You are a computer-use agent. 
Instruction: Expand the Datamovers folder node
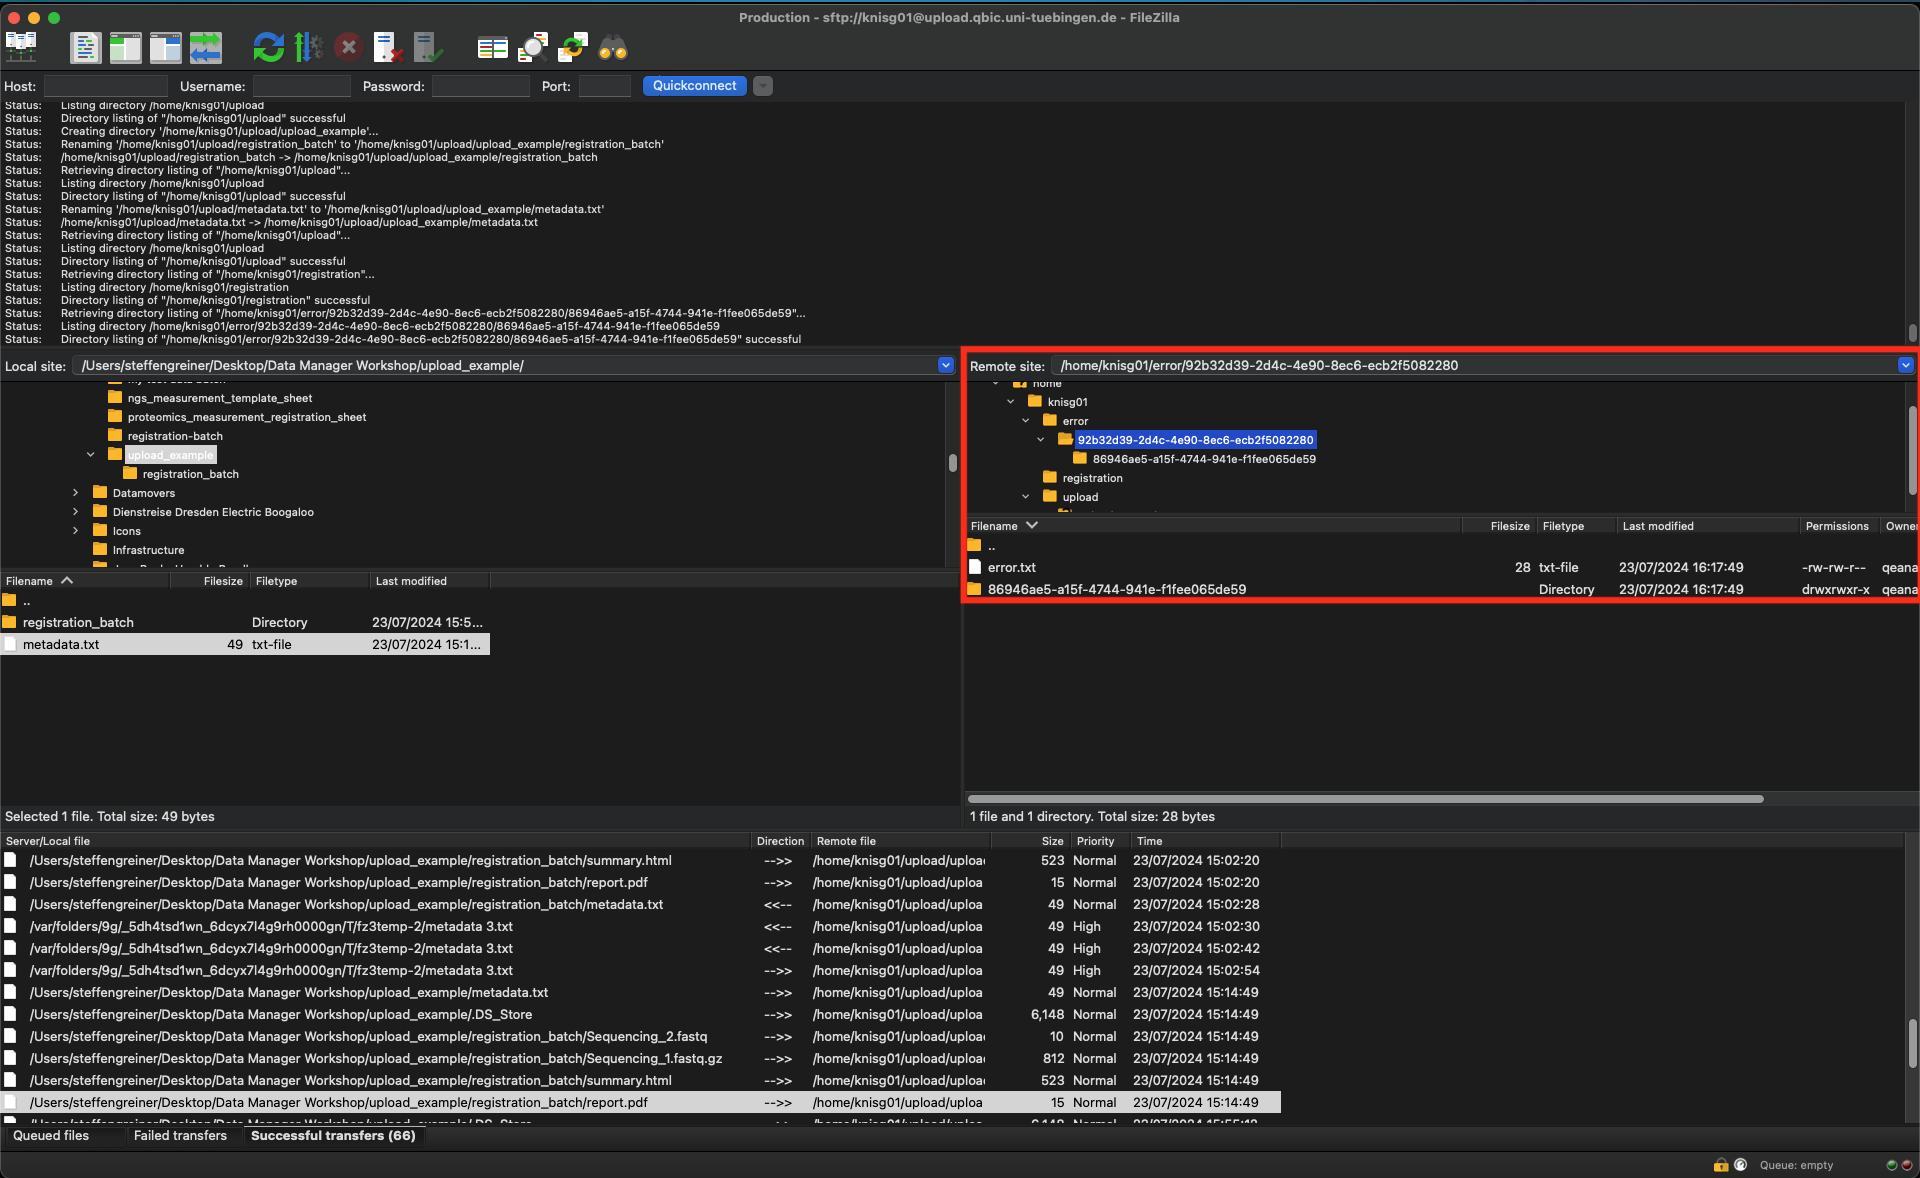(76, 492)
